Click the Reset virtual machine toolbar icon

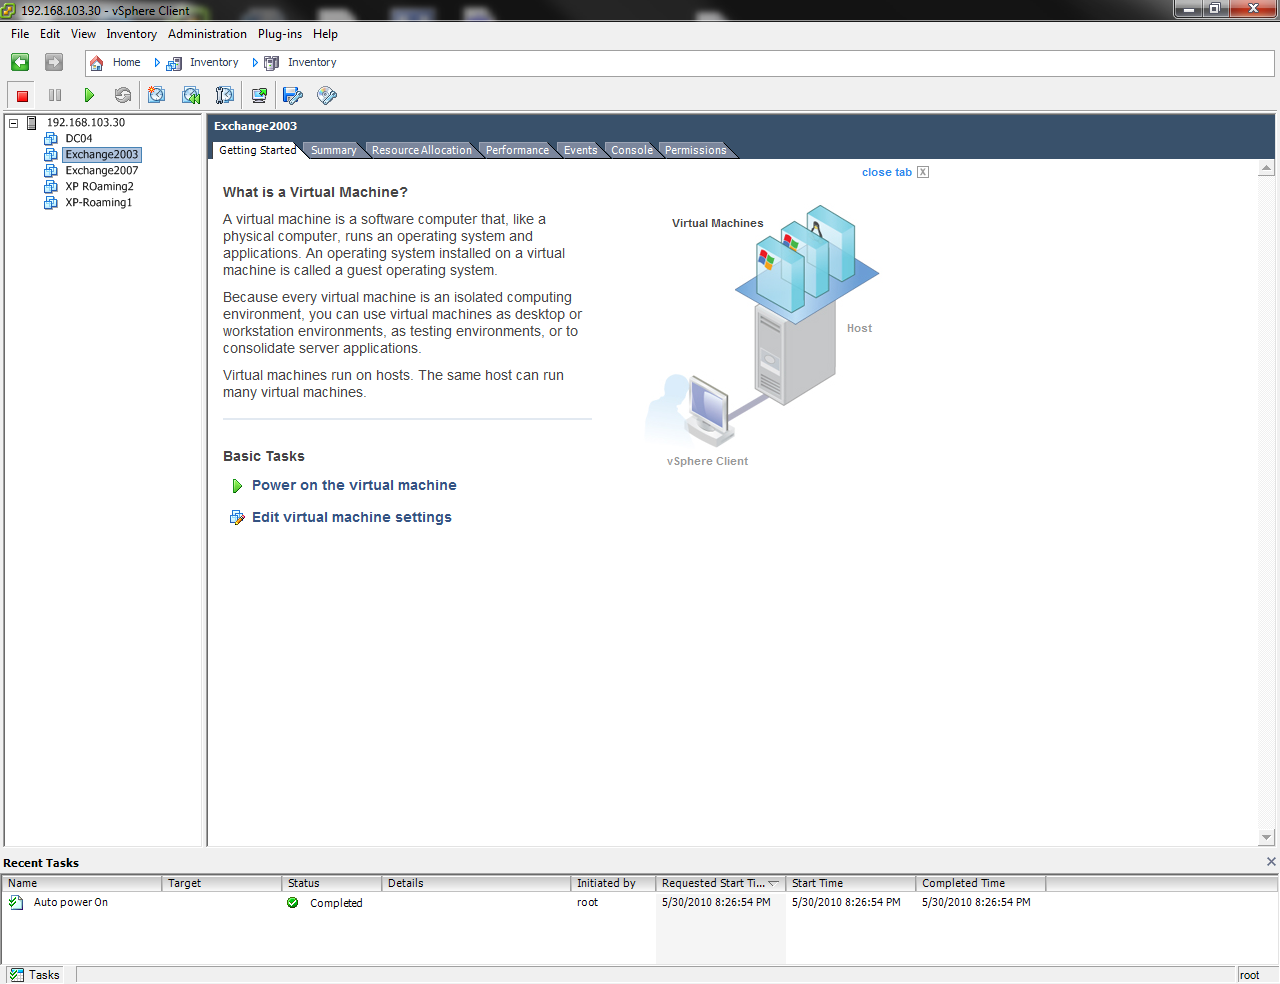123,96
